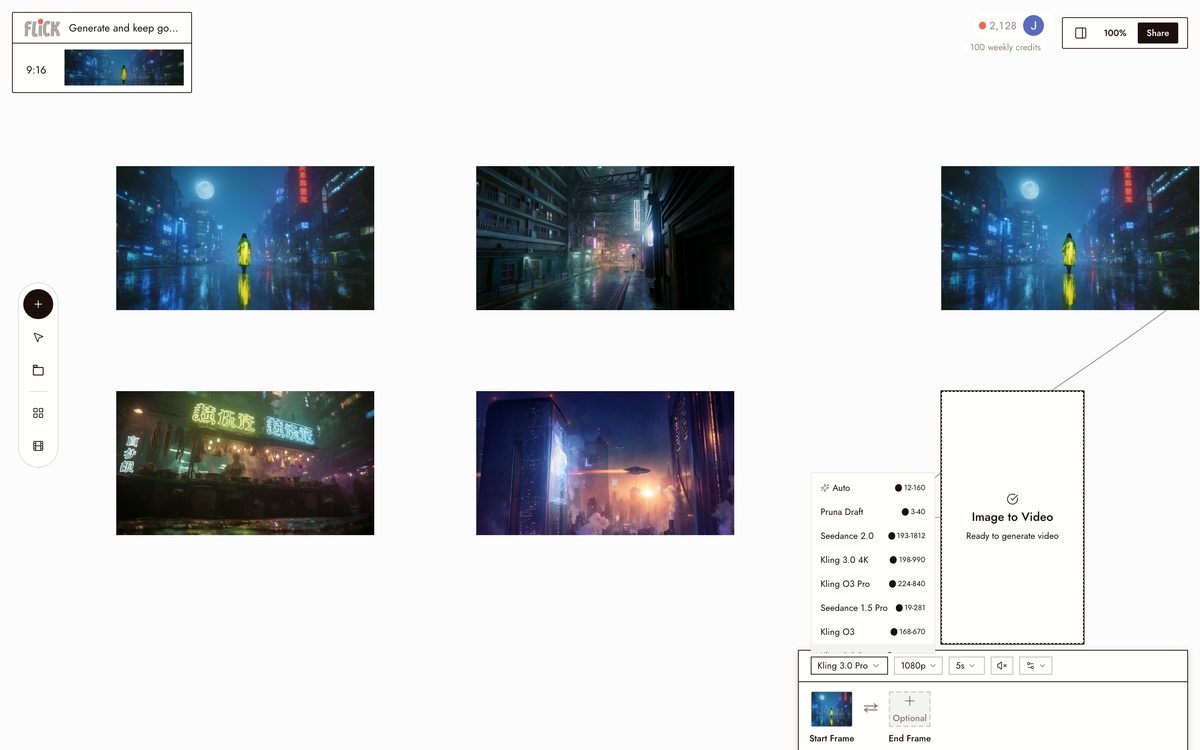
Task: Click the 100% zoom level
Action: [x=1114, y=33]
